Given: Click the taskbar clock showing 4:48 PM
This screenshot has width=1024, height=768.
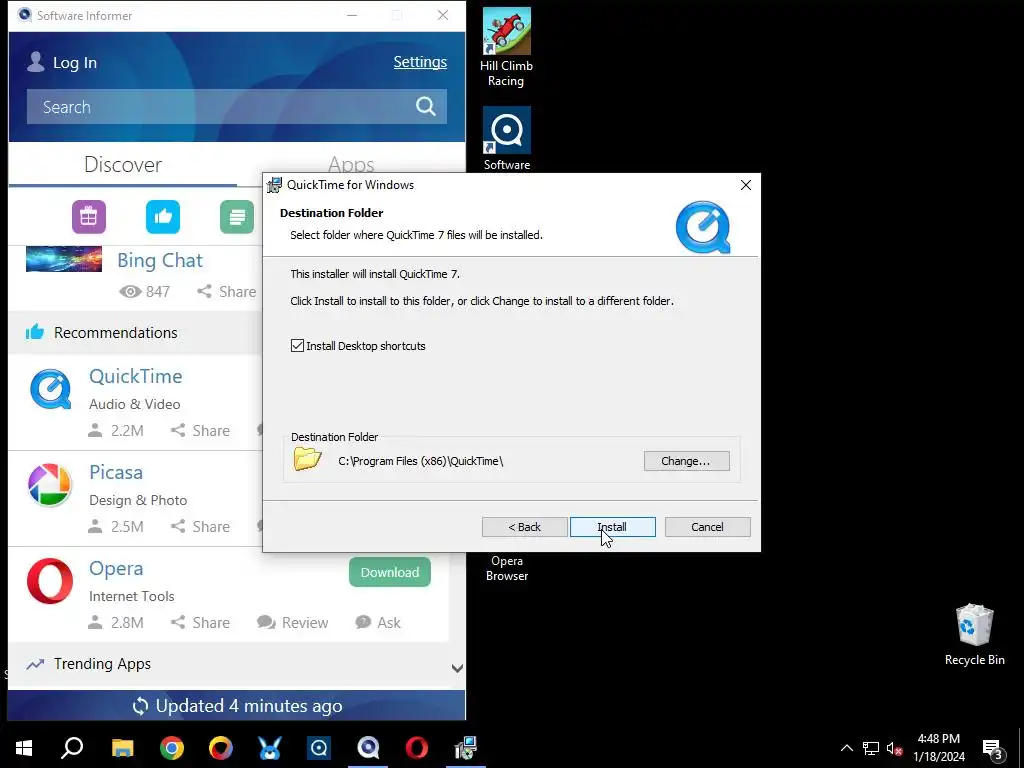Looking at the screenshot, I should tap(938, 748).
